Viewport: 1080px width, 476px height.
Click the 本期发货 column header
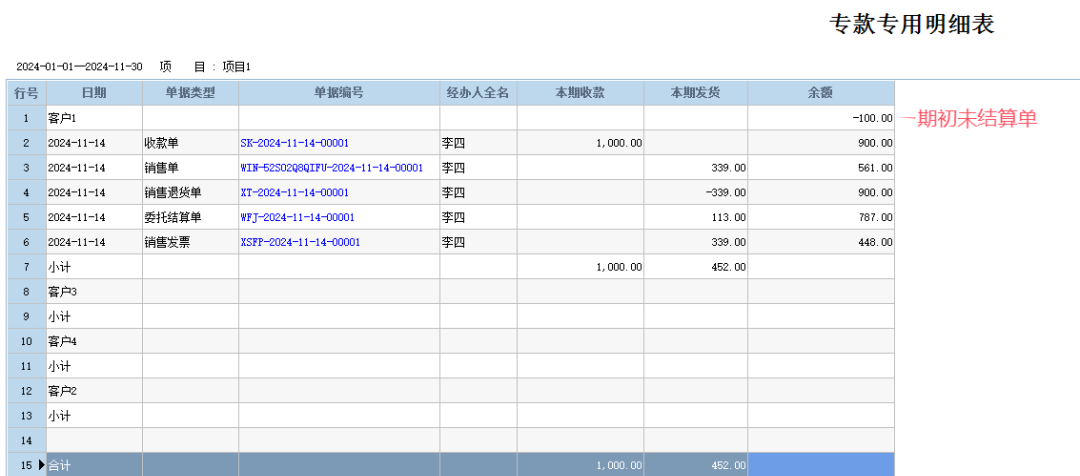(x=696, y=93)
